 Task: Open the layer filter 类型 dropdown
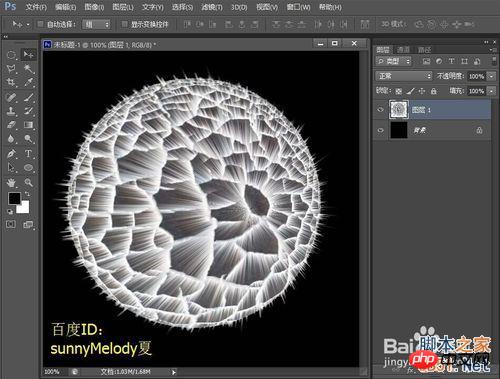point(393,61)
